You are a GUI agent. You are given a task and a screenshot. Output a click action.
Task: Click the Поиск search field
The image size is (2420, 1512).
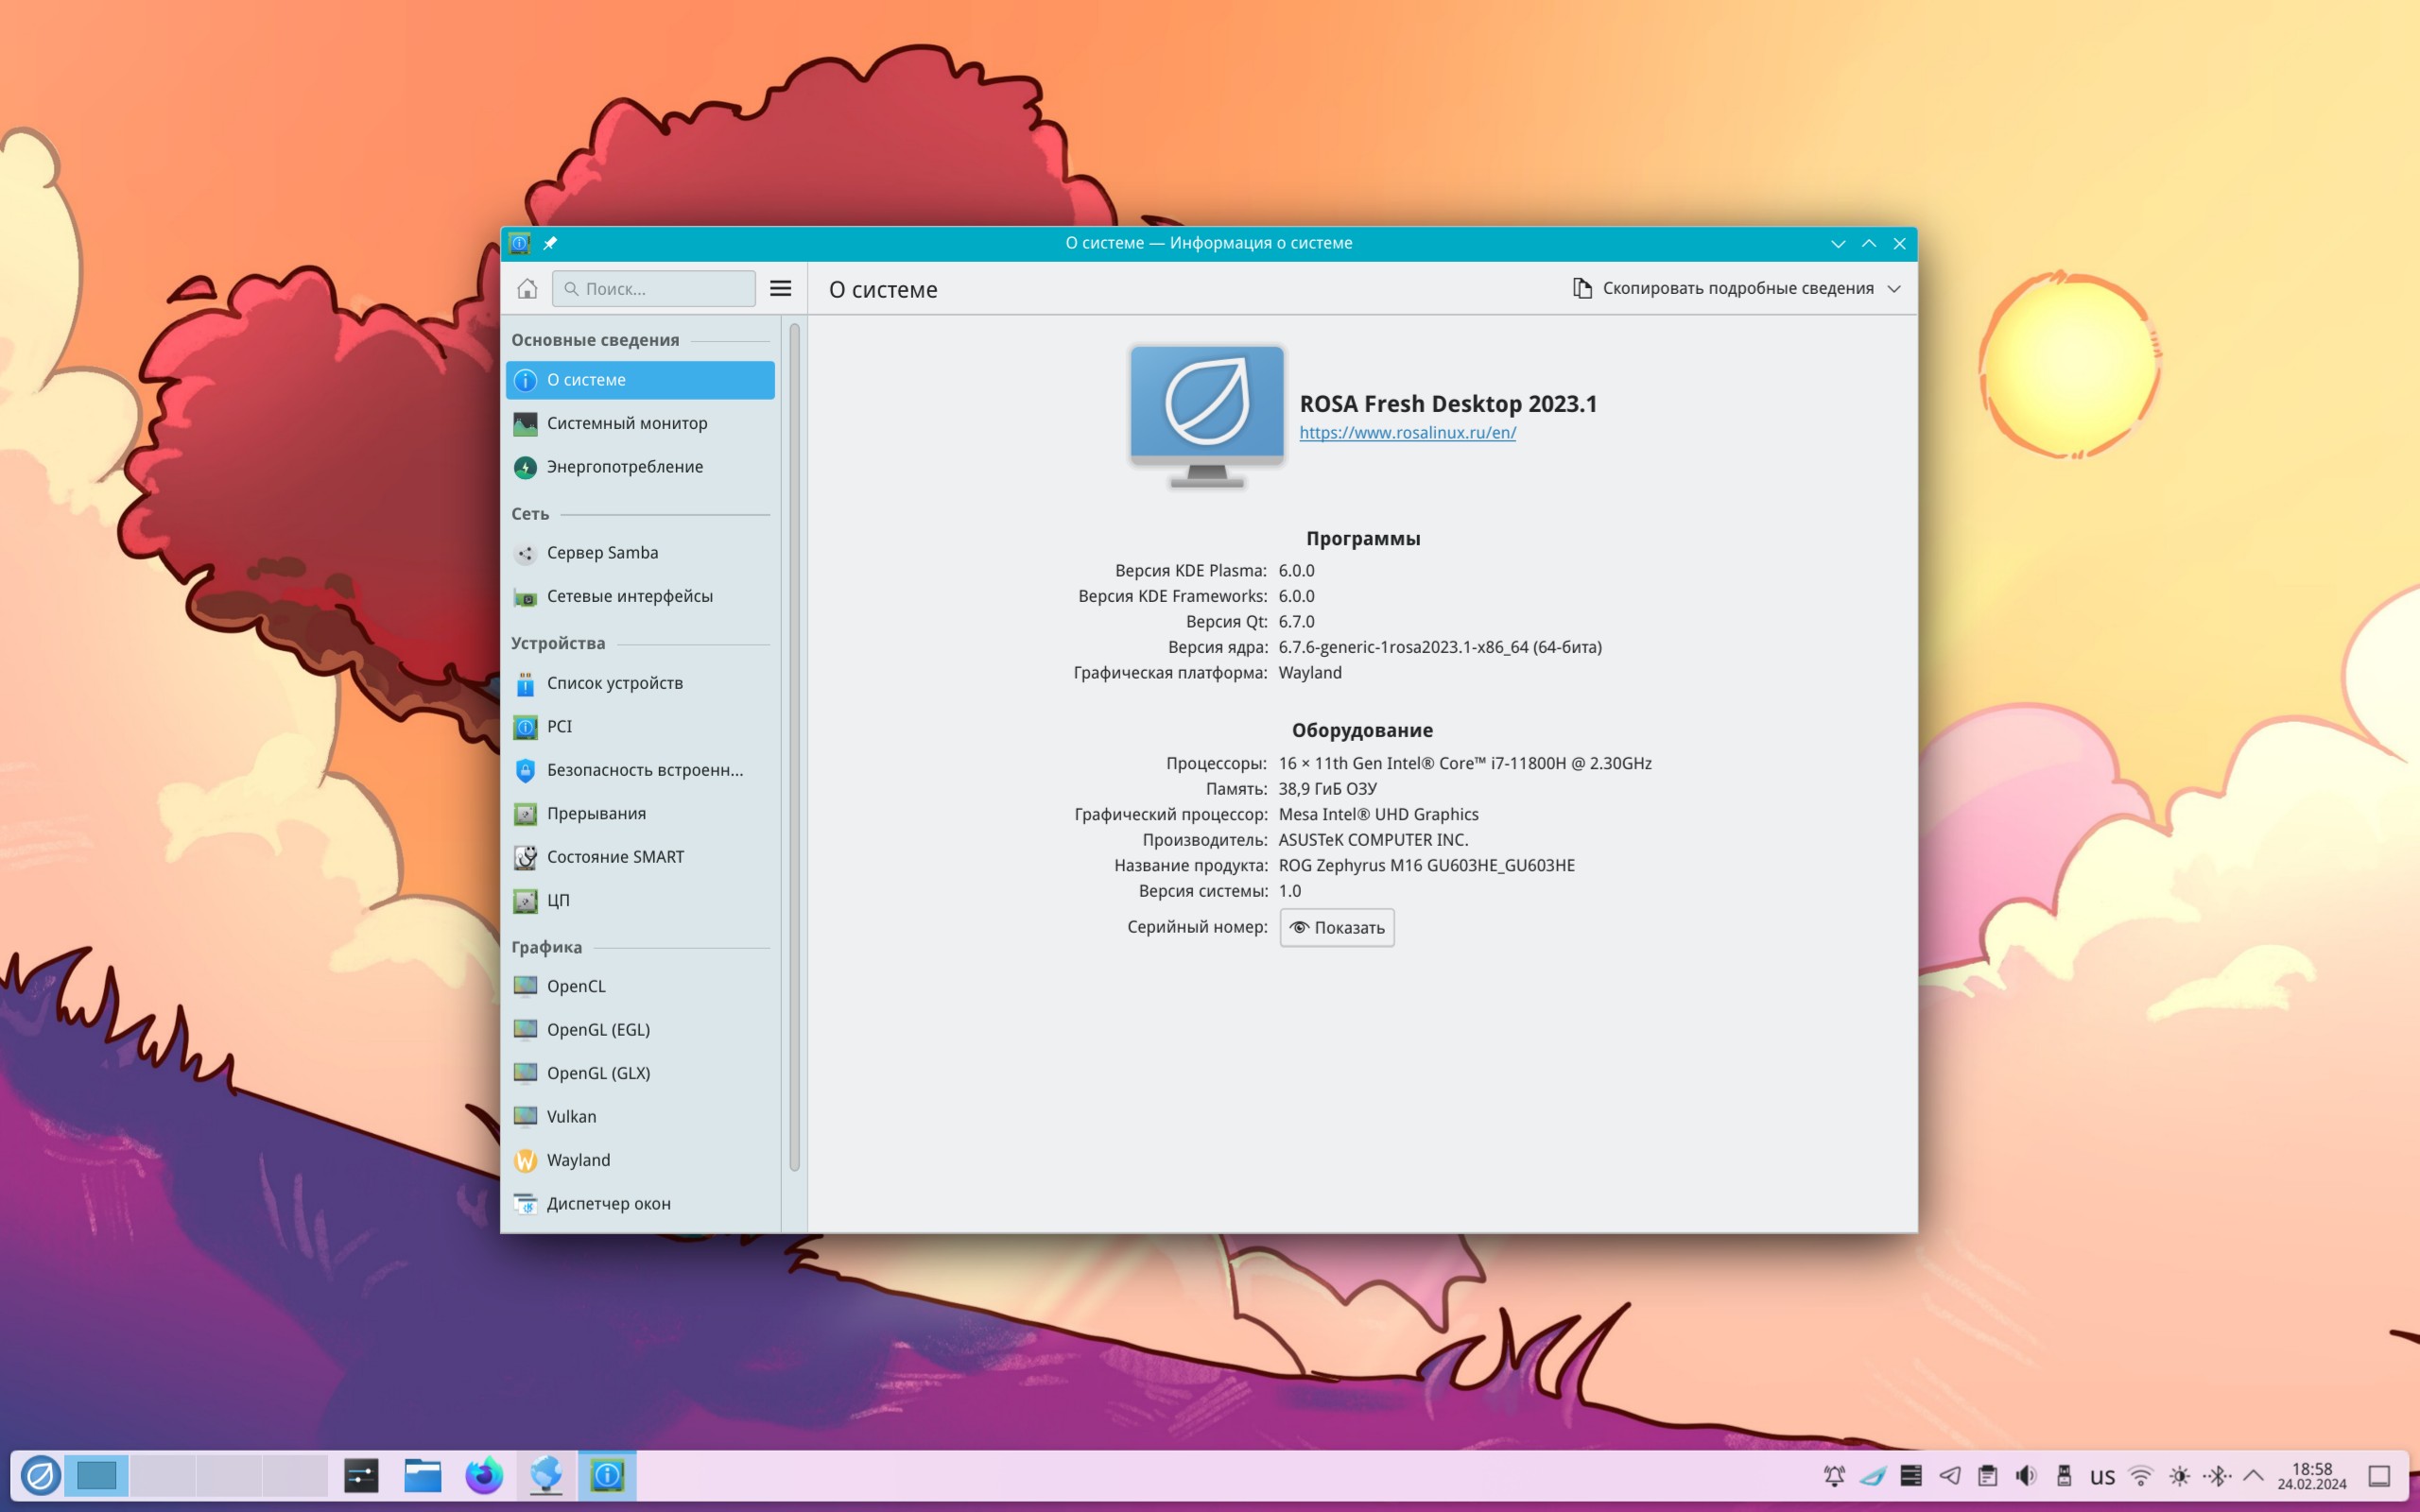pos(654,289)
